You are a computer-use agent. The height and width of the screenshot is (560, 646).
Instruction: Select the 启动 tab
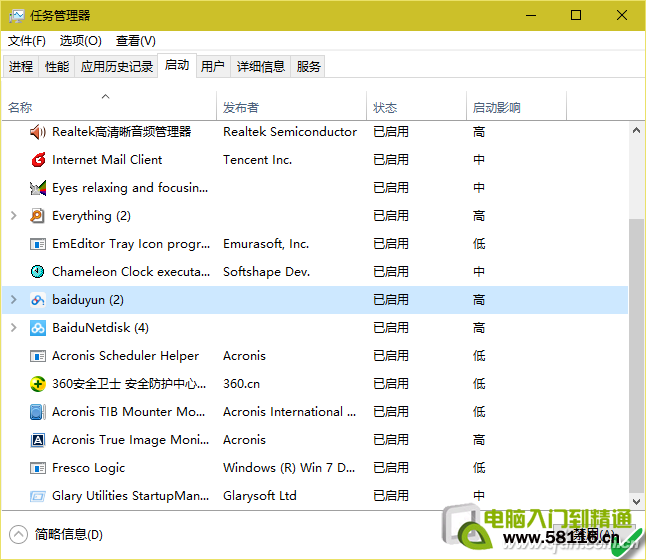[x=177, y=65]
